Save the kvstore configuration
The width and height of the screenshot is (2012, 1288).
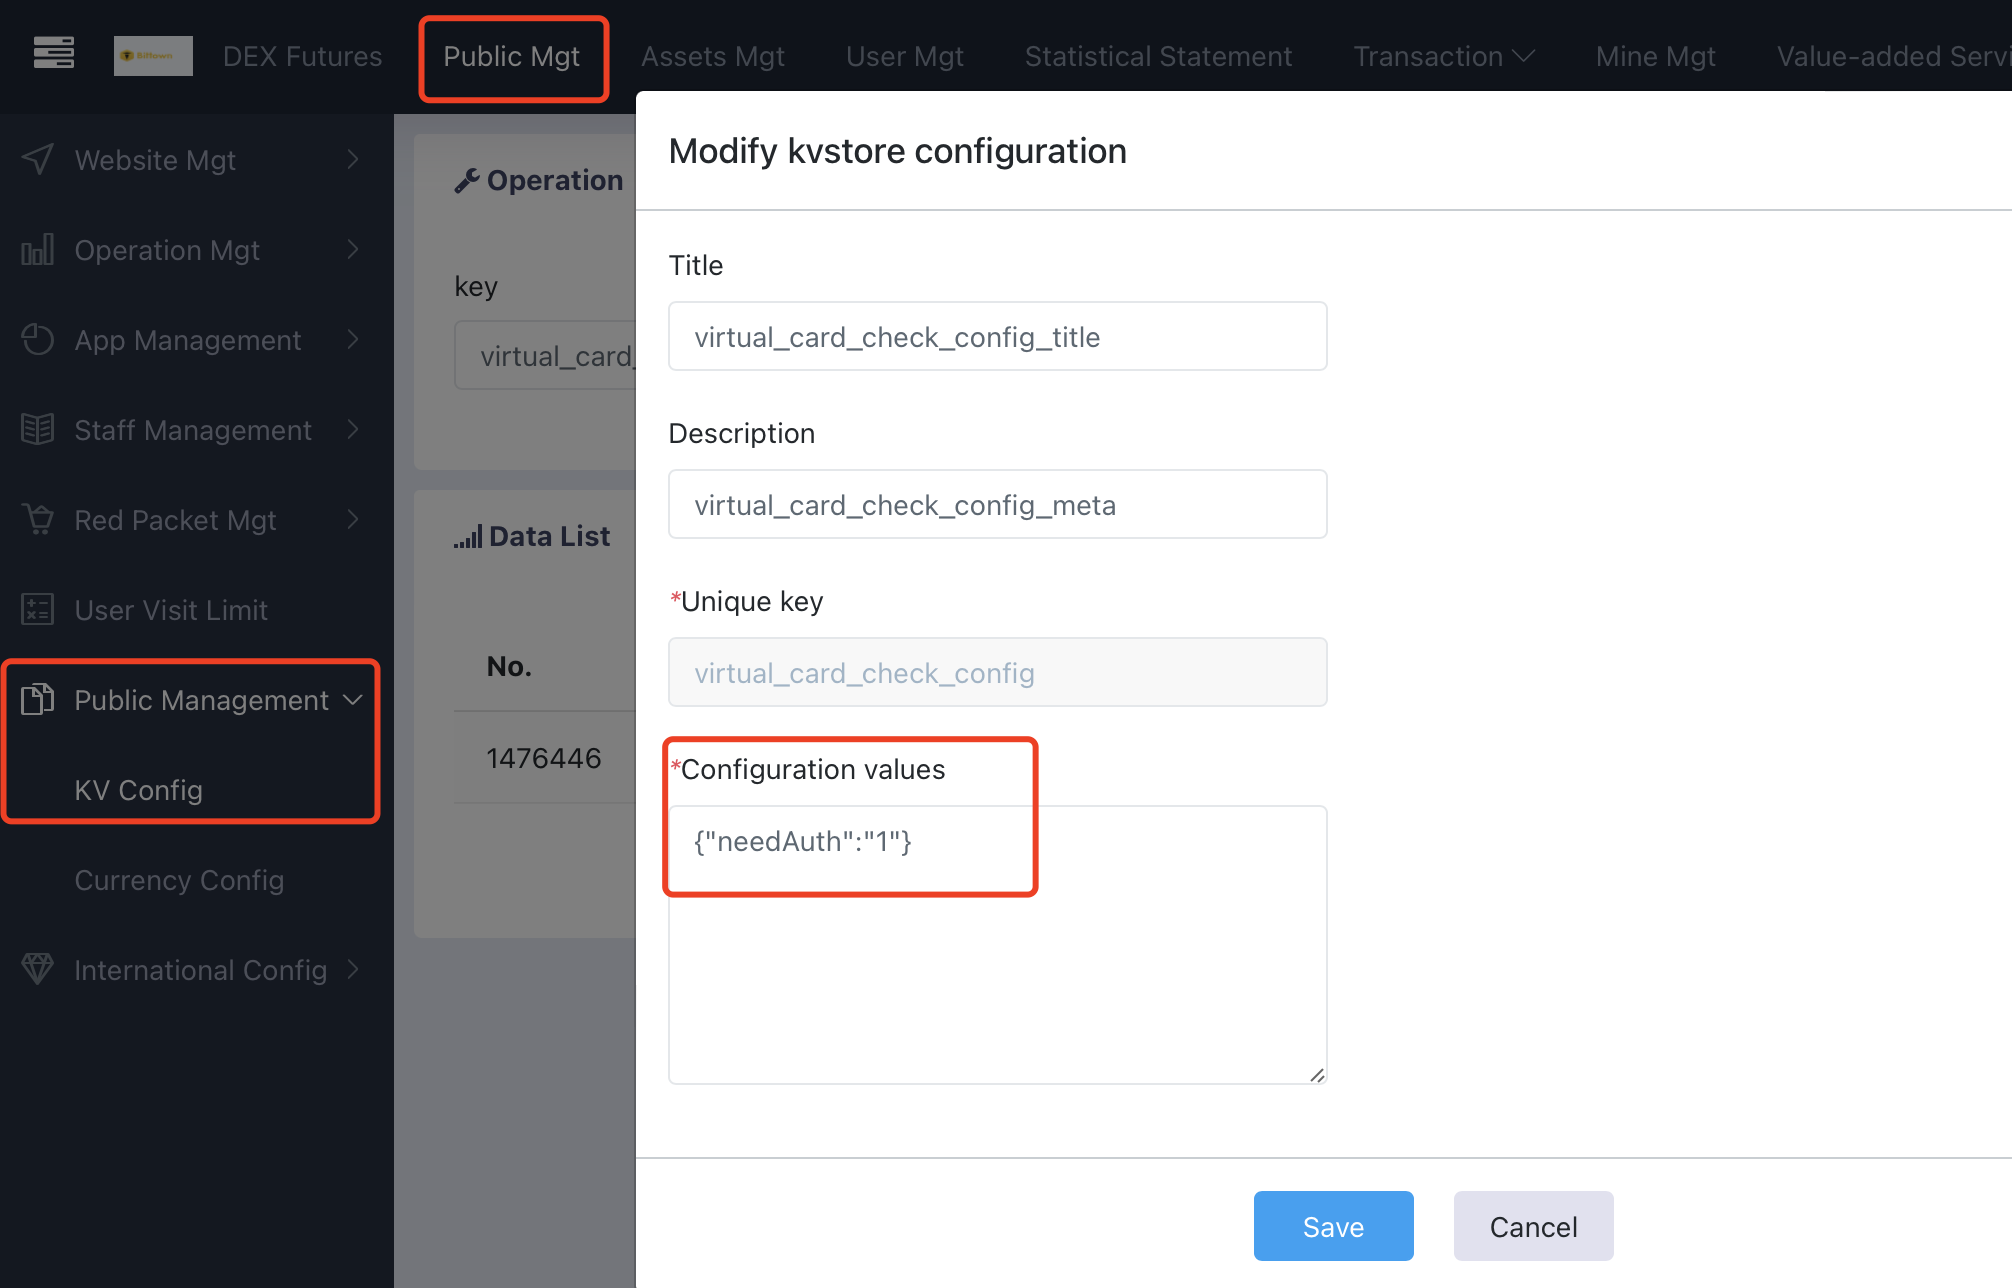pos(1333,1226)
